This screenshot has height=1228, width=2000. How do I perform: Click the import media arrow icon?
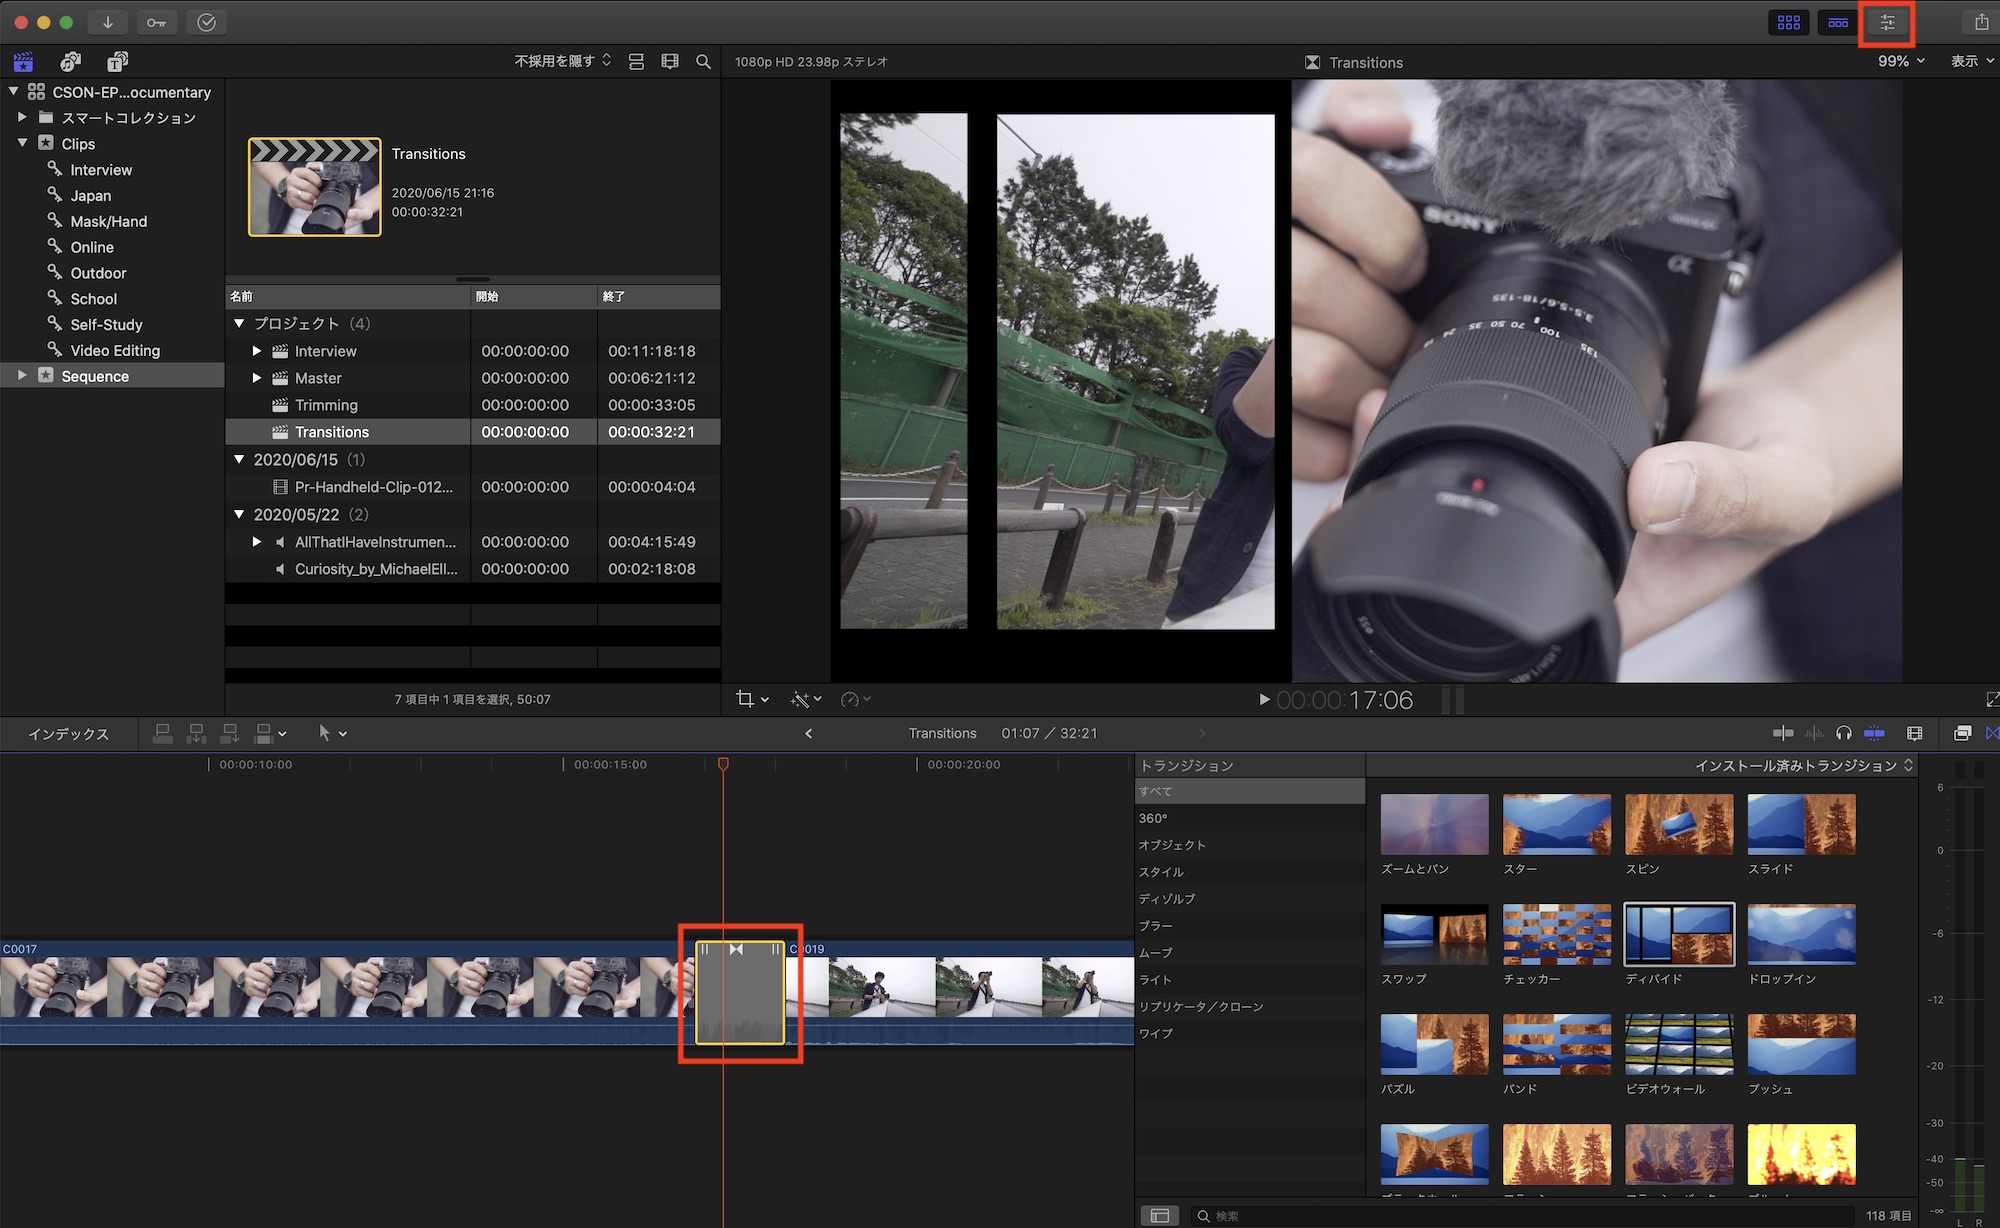[107, 22]
